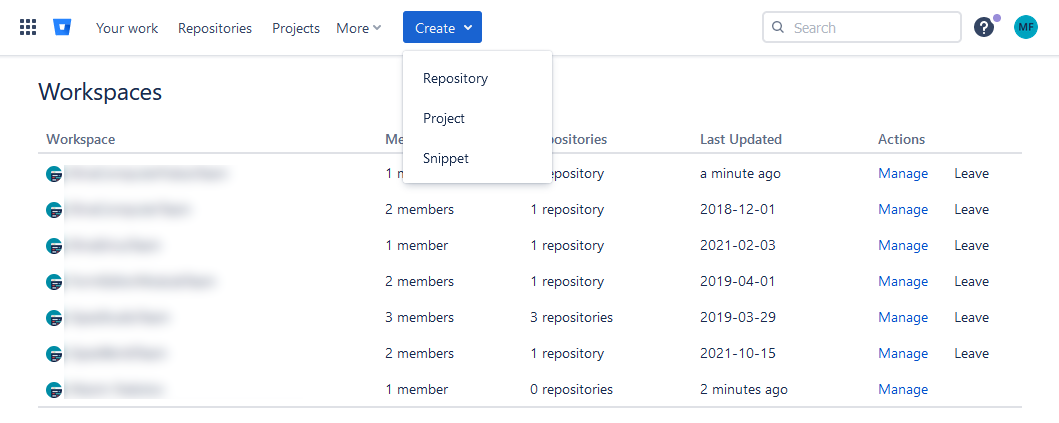Screen dimensions: 1059x423
Task: Choose Project from the Create menu
Action: [477, 118]
